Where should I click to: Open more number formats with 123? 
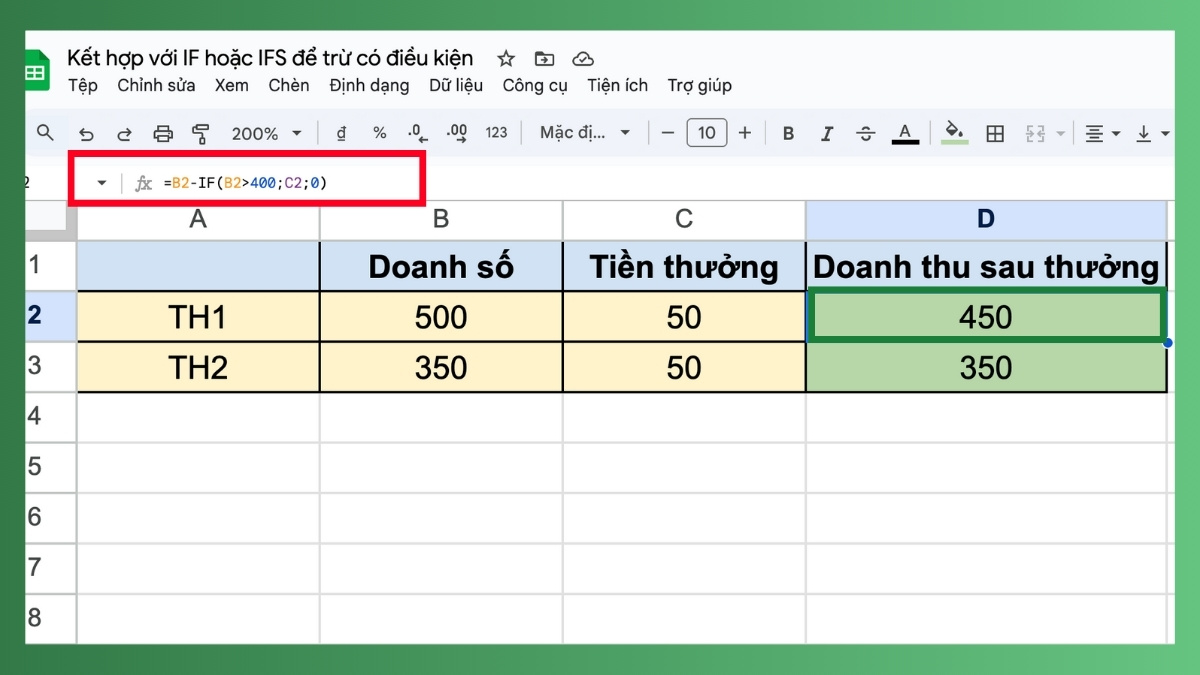pyautogui.click(x=495, y=132)
